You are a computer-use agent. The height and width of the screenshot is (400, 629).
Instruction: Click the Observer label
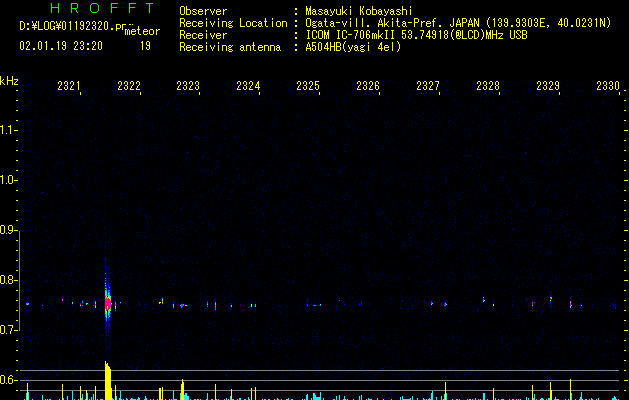[203, 11]
